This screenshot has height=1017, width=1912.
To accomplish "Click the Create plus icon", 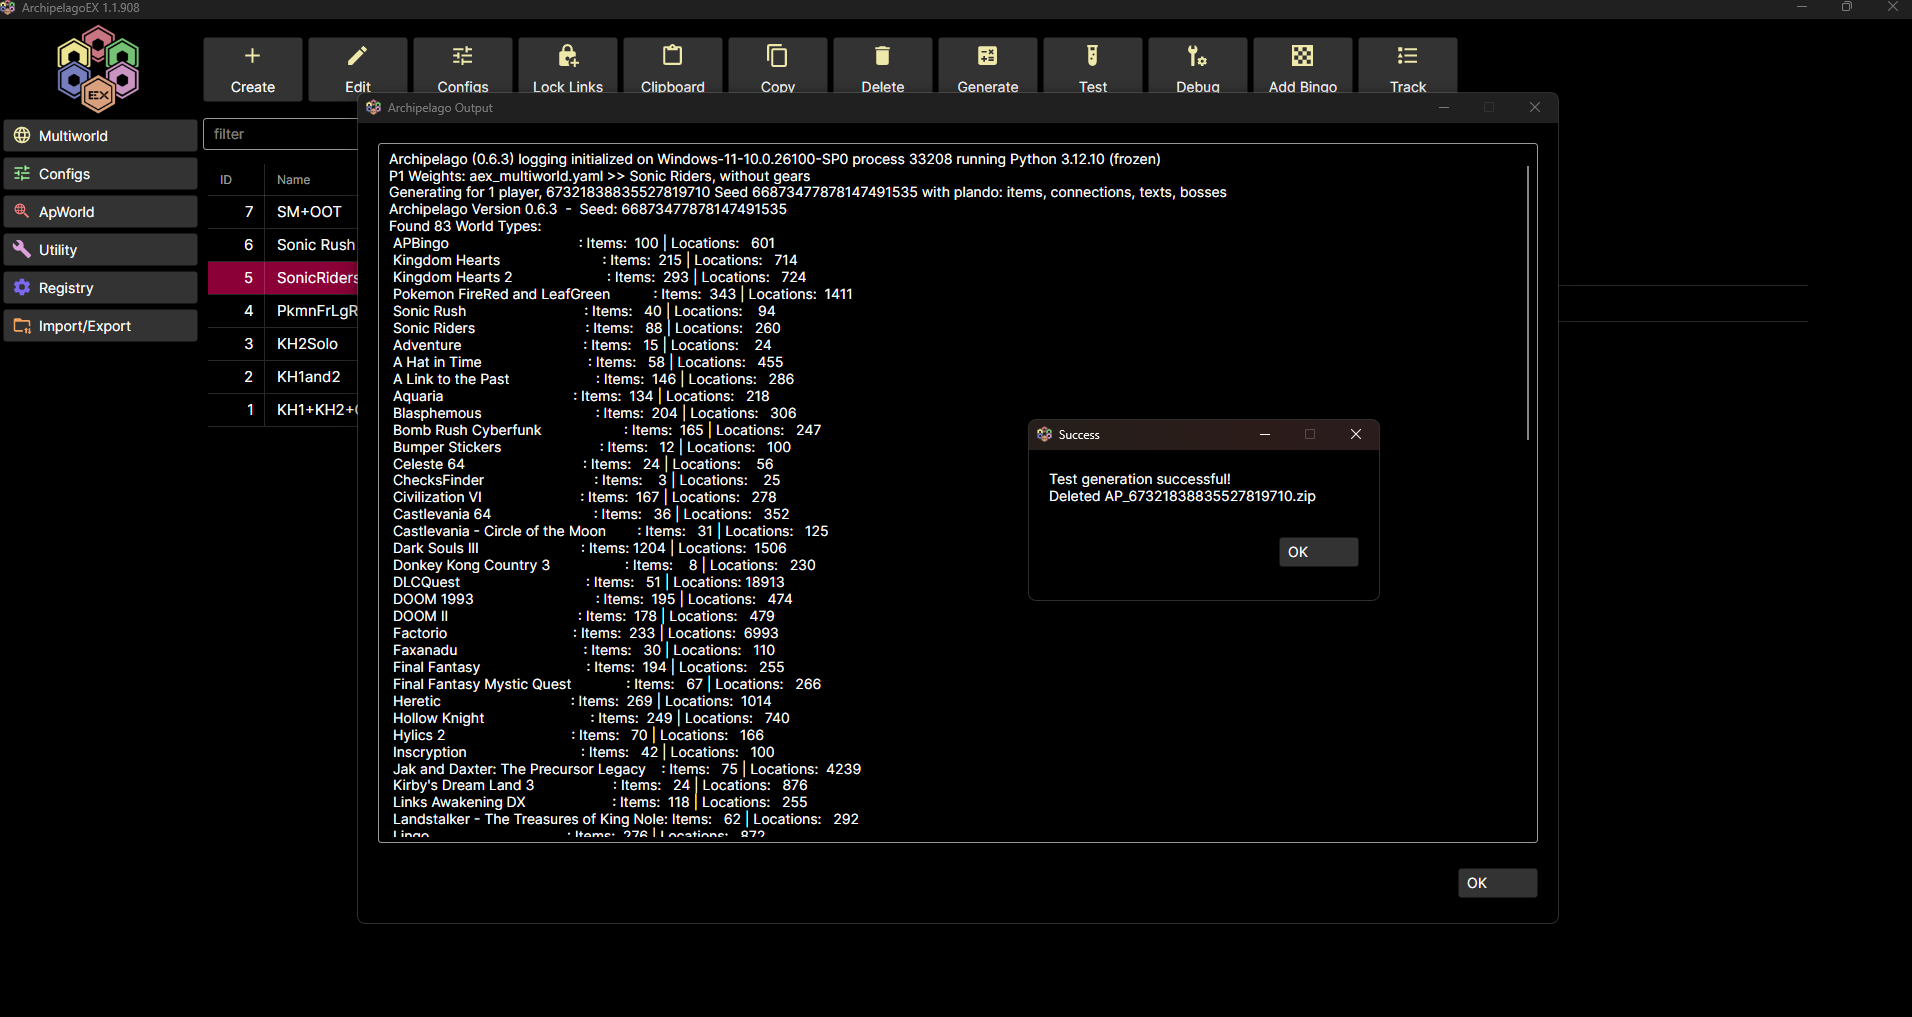I will point(252,56).
